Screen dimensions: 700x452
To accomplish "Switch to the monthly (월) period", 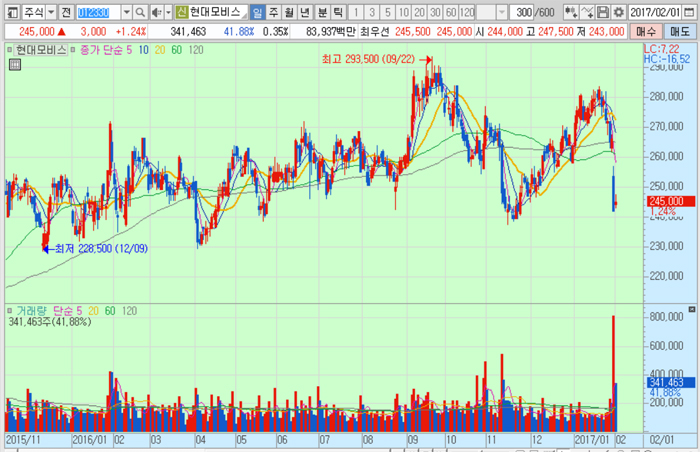I will point(290,12).
